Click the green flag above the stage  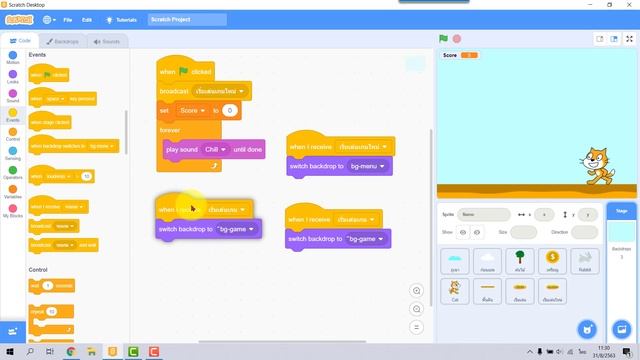click(x=443, y=39)
